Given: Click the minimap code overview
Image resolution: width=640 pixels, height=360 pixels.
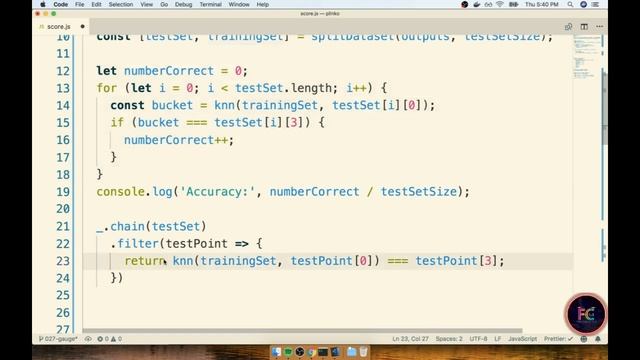Looking at the screenshot, I should click(586, 57).
